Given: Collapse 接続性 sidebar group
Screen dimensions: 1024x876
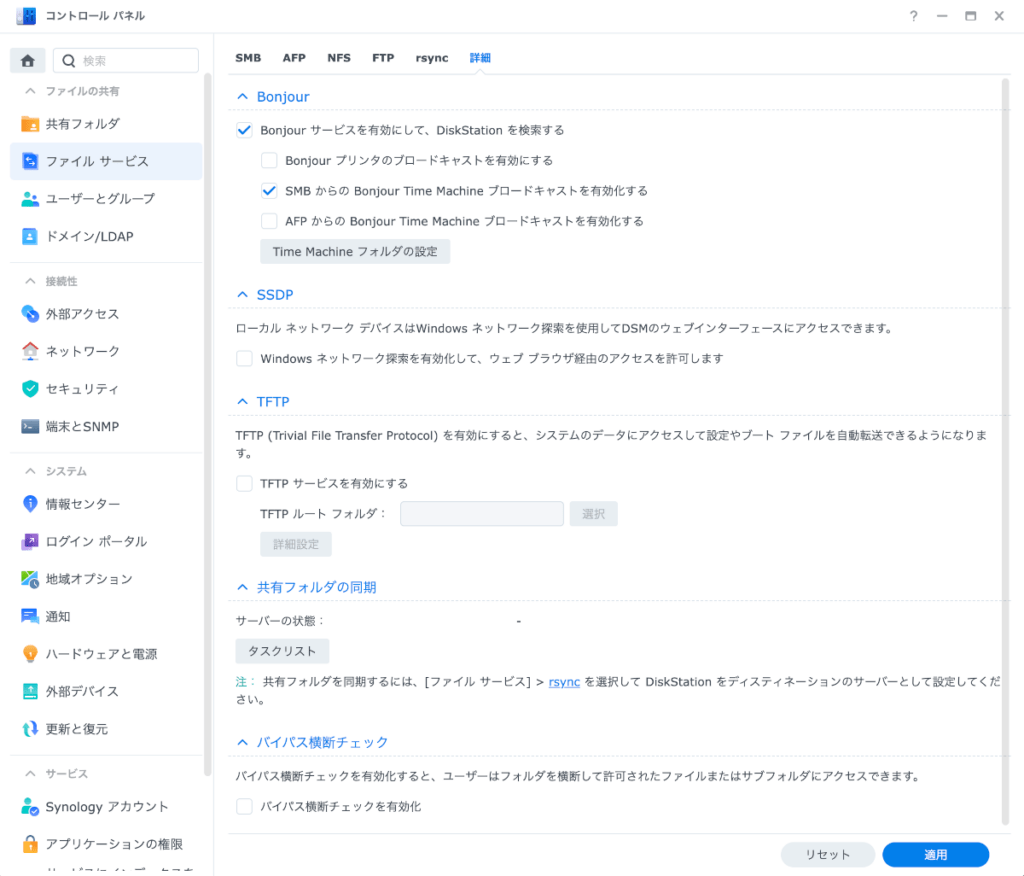Looking at the screenshot, I should (30, 281).
